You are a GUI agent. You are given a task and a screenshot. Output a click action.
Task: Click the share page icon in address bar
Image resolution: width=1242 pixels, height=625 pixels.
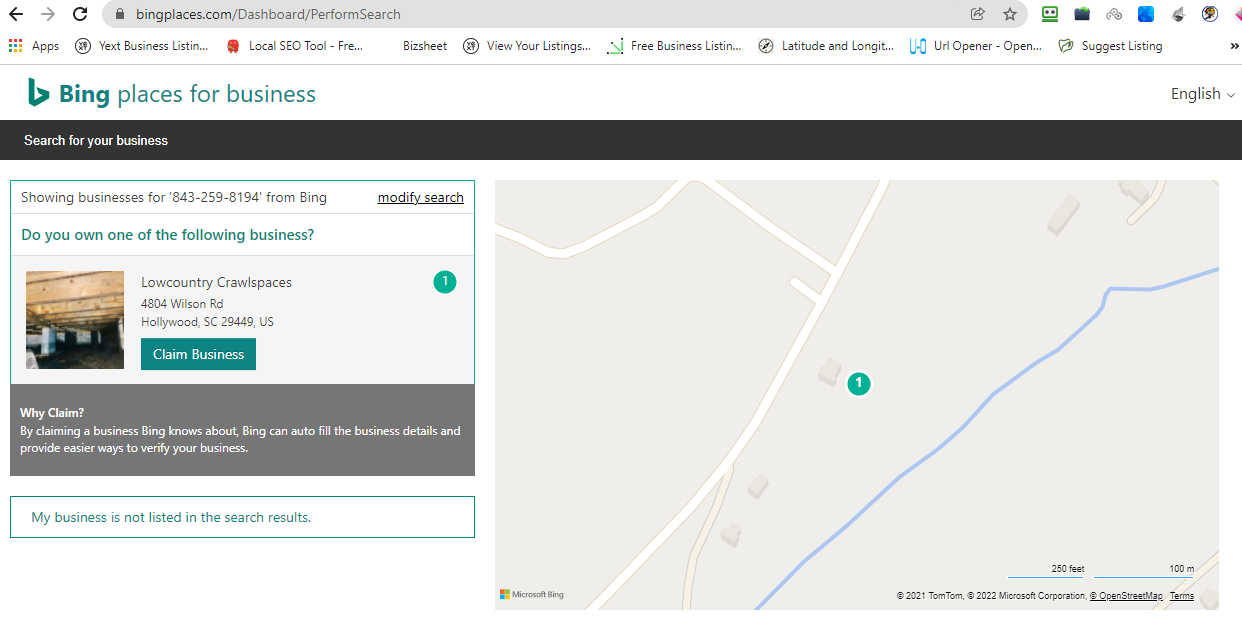tap(978, 14)
